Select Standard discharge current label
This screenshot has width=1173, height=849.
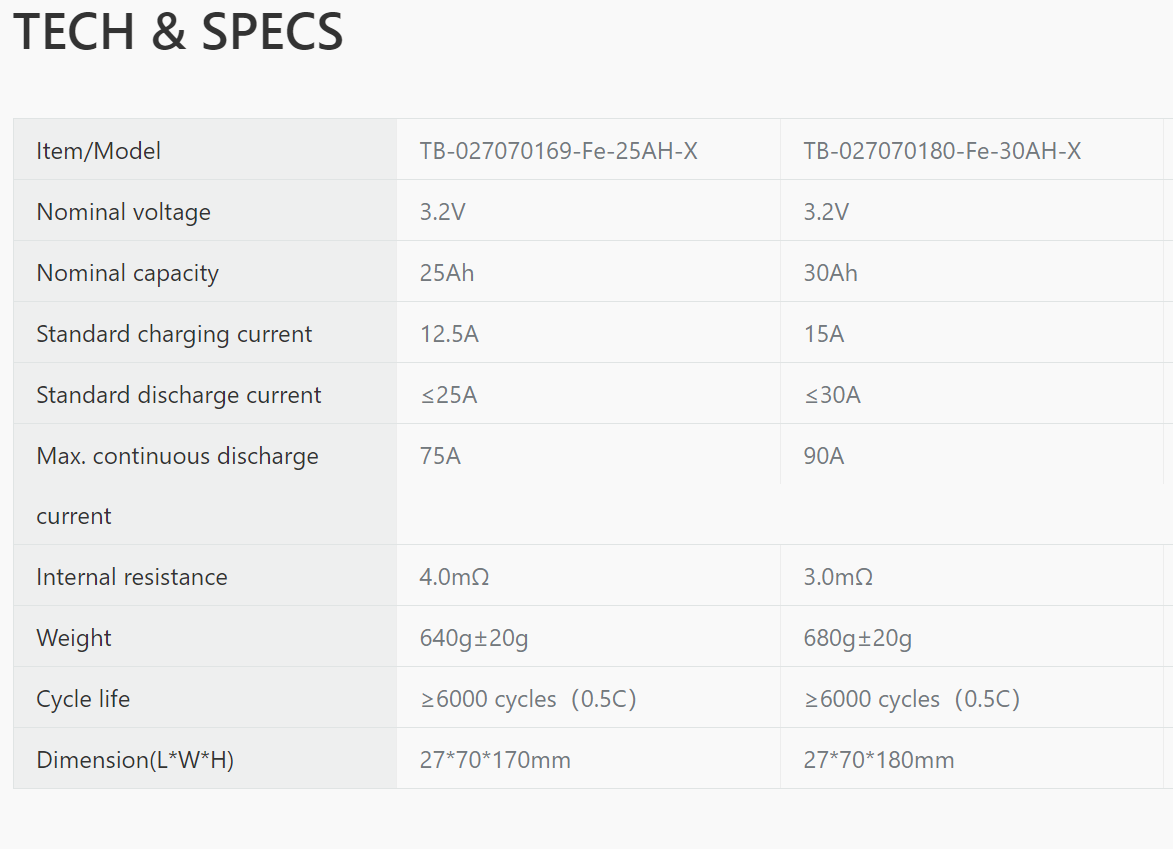point(178,395)
